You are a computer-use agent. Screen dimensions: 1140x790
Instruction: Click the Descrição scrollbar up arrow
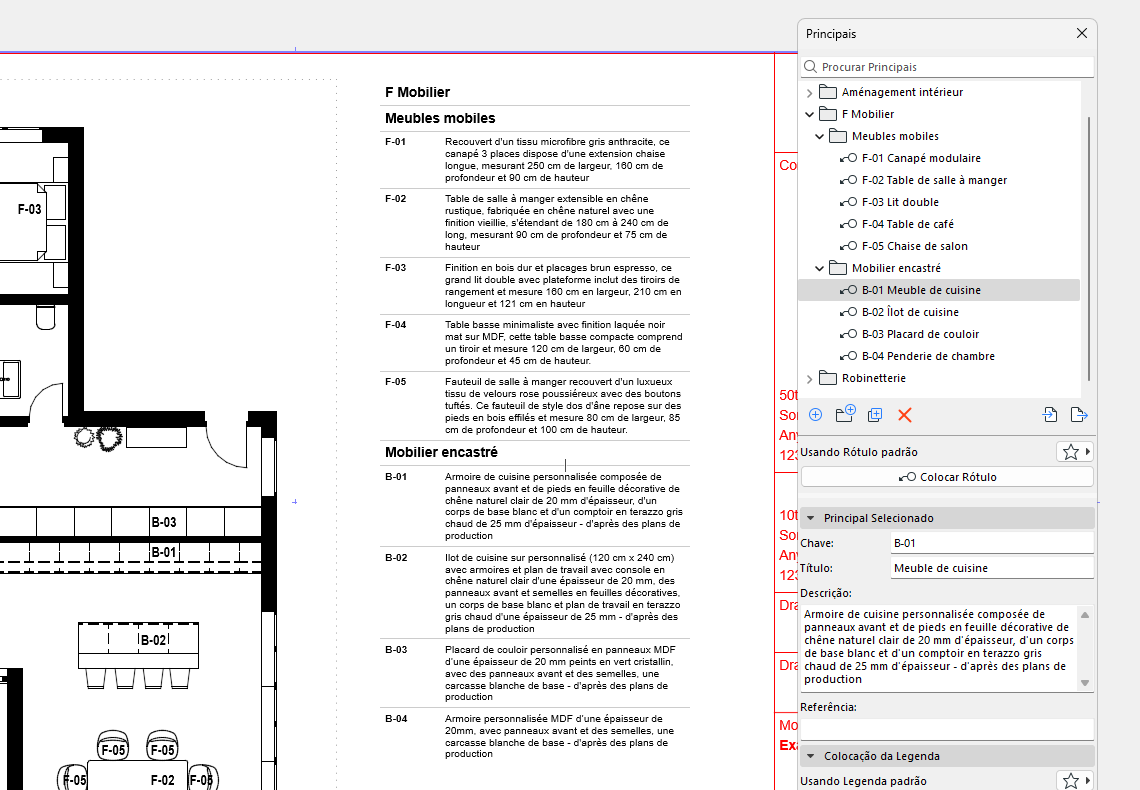1085,615
